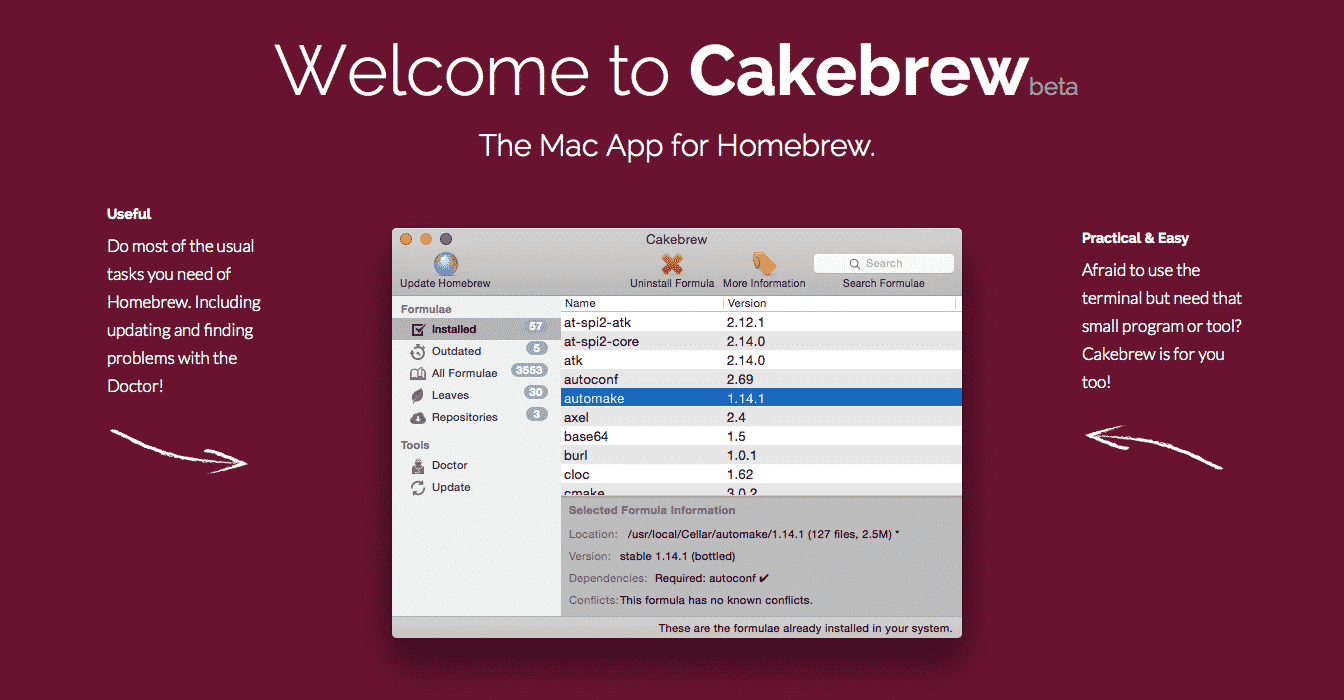Sort by the Name column header

642,303
